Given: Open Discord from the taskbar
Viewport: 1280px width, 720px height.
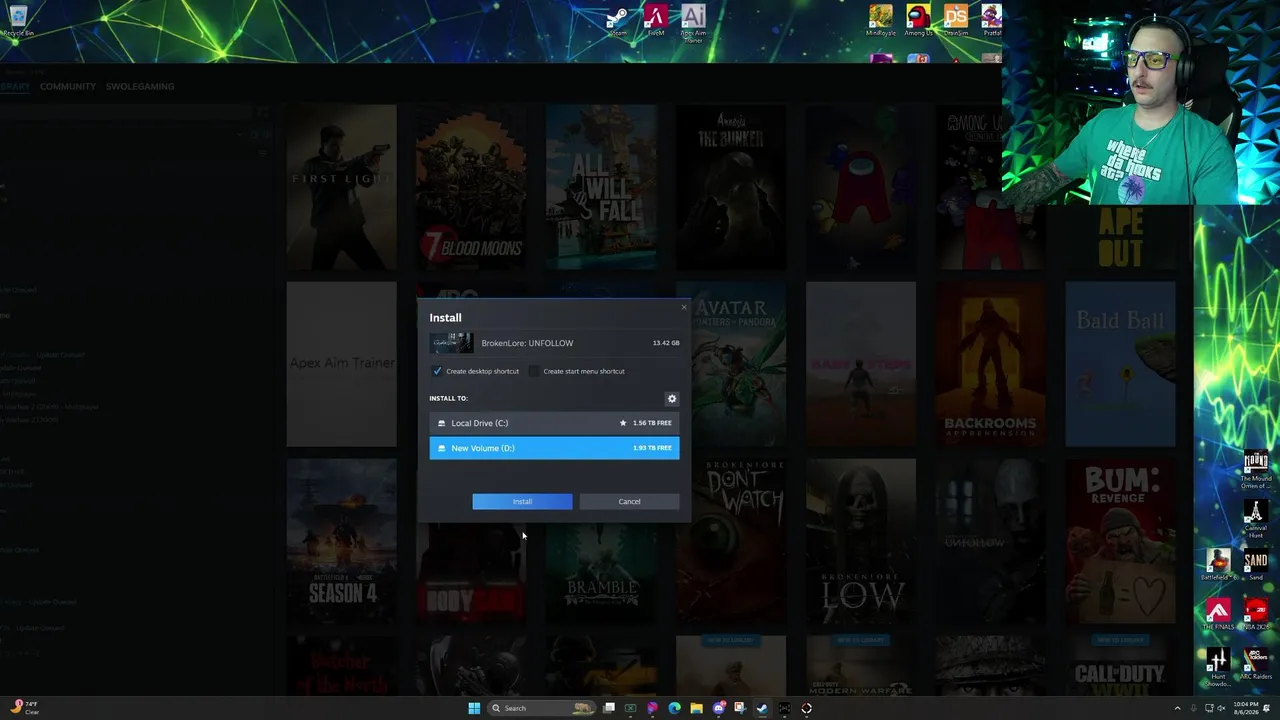Looking at the screenshot, I should (718, 708).
